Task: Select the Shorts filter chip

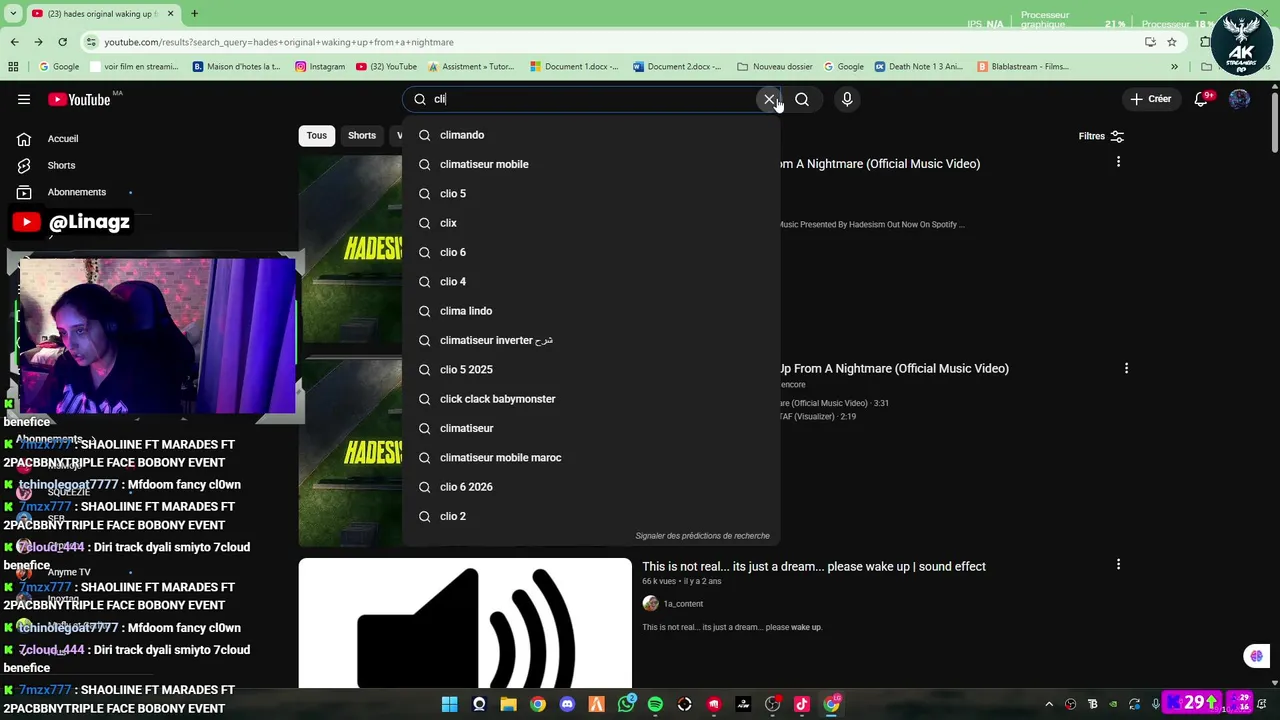Action: 362,136
